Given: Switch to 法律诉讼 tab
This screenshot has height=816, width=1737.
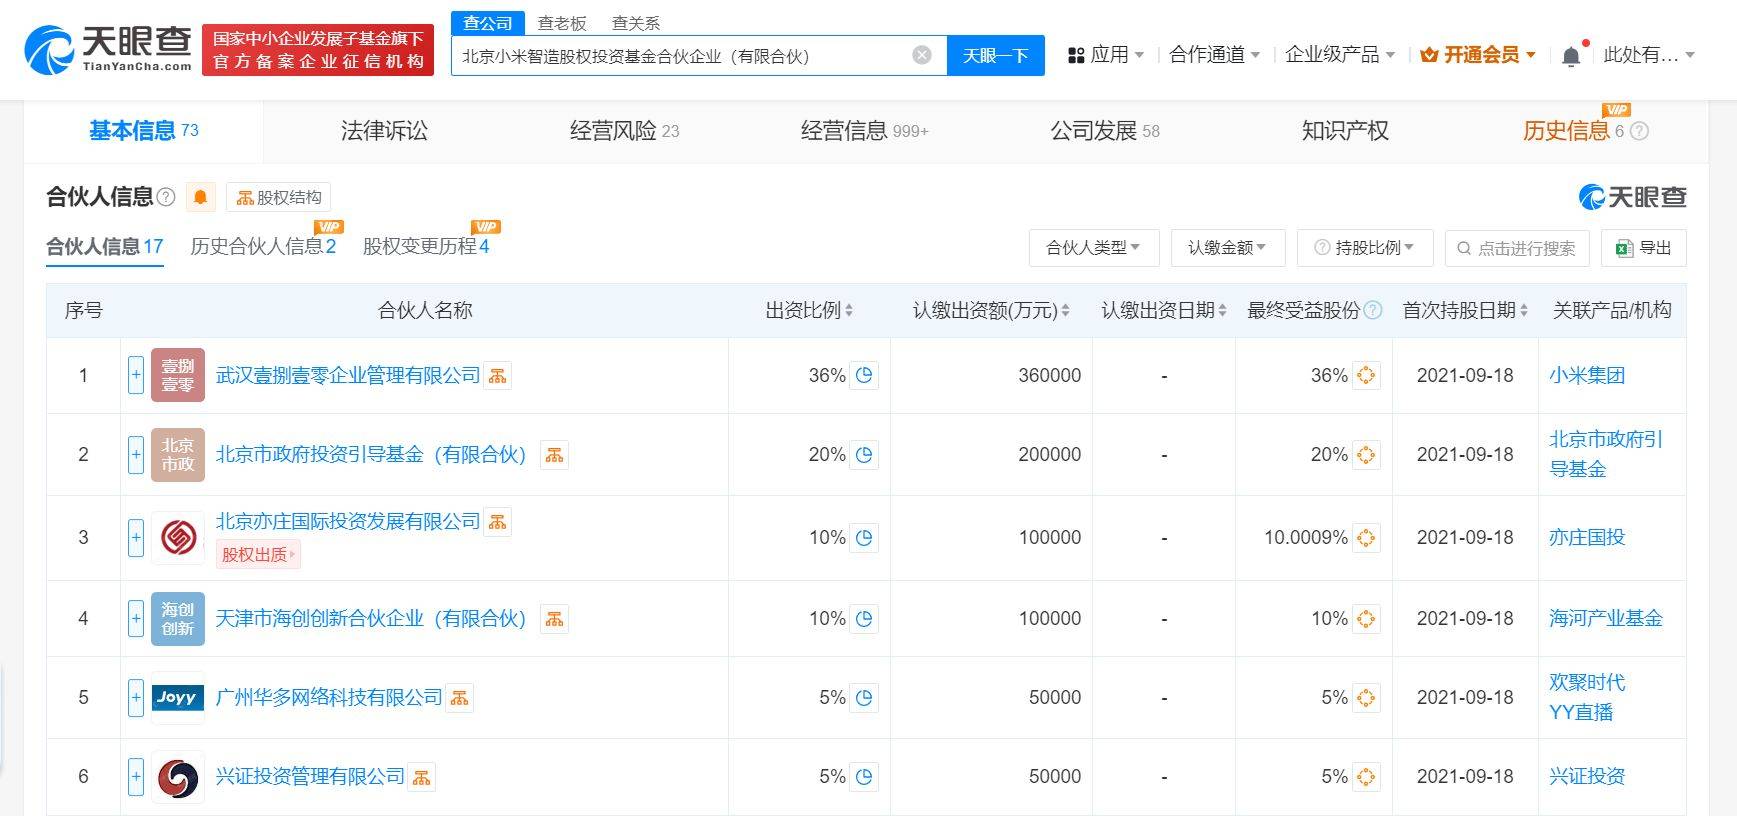Looking at the screenshot, I should (384, 131).
